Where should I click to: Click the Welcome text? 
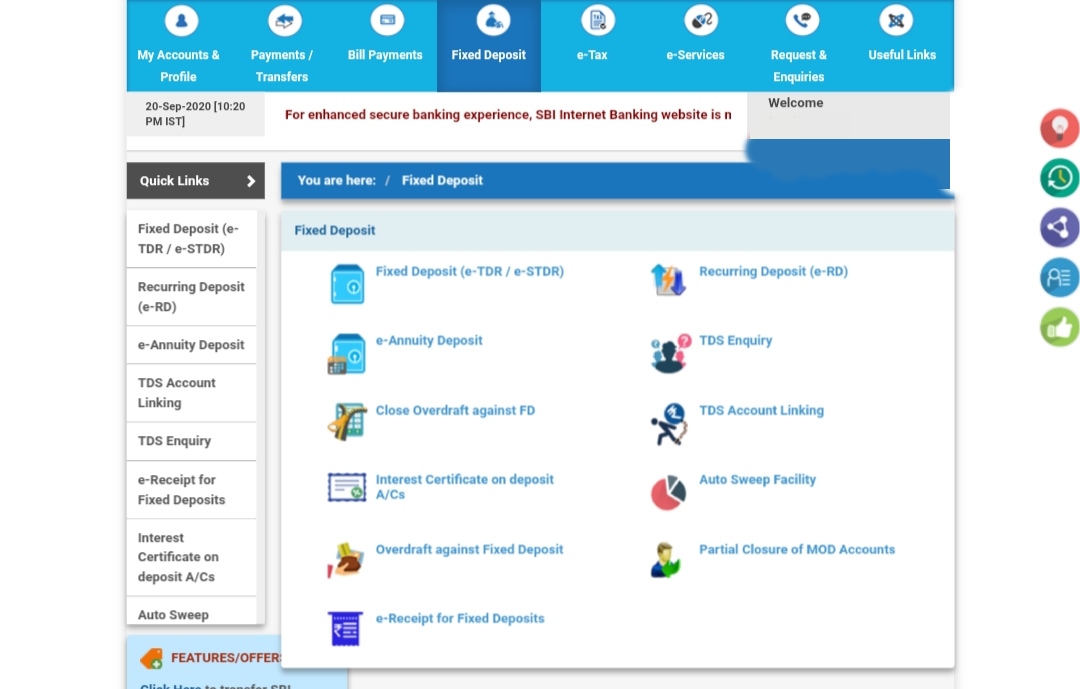tap(796, 103)
